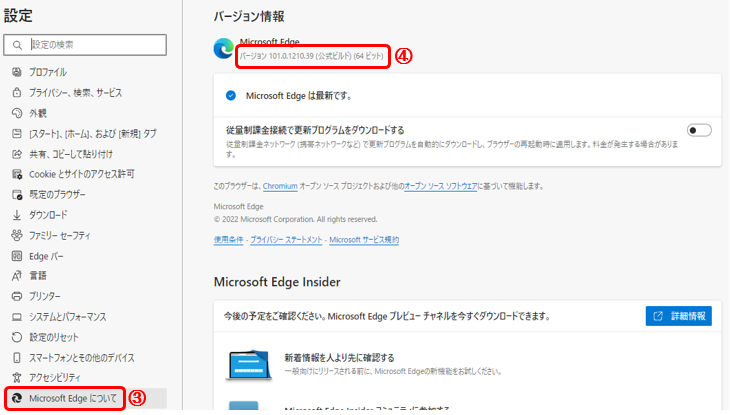Open the Chromium link
Viewport: 730px width, 415px height.
[280, 186]
